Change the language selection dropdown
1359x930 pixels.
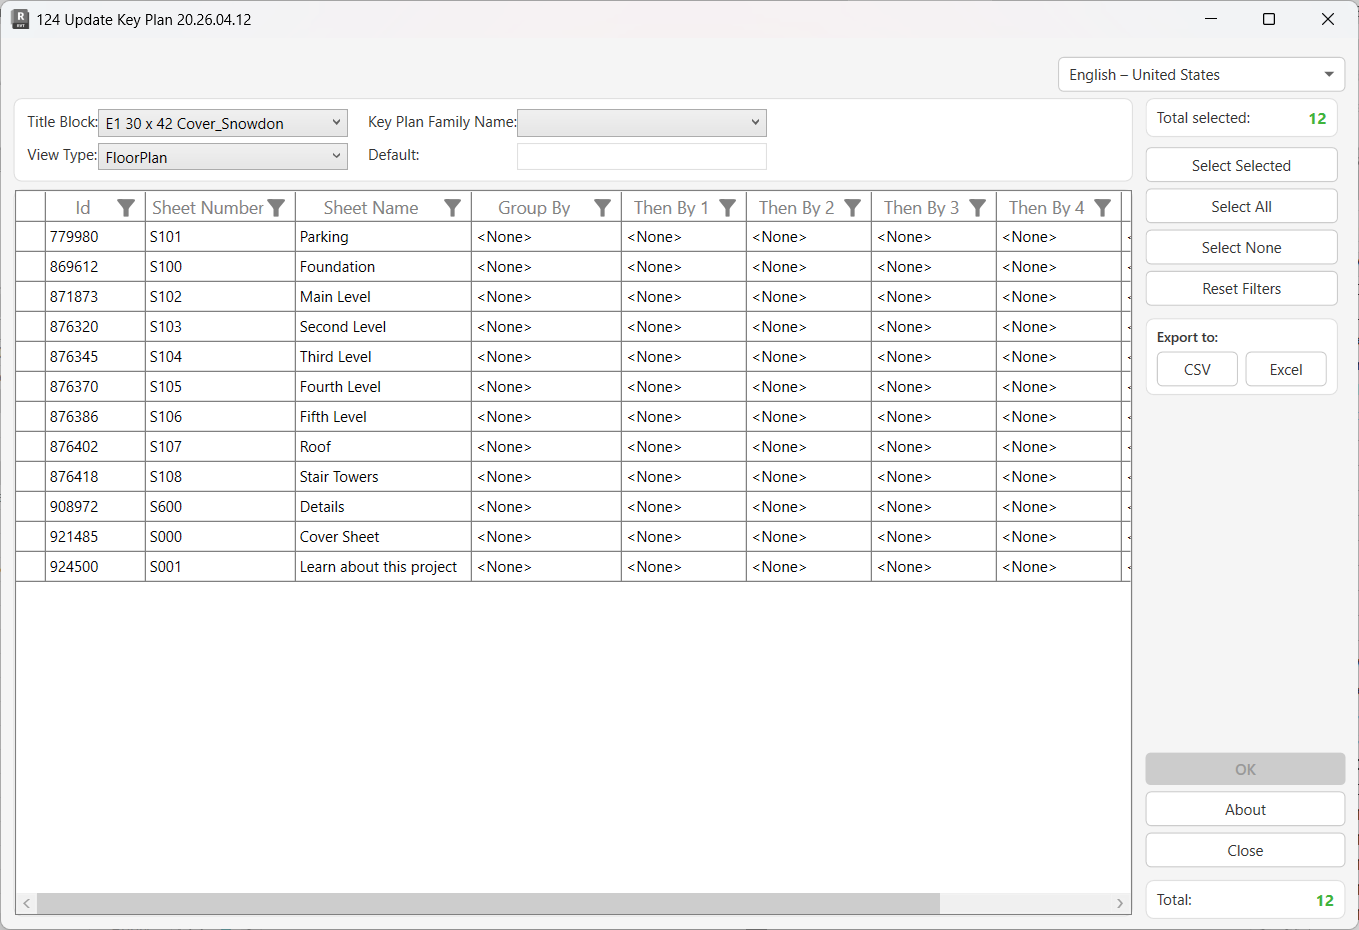click(1329, 74)
